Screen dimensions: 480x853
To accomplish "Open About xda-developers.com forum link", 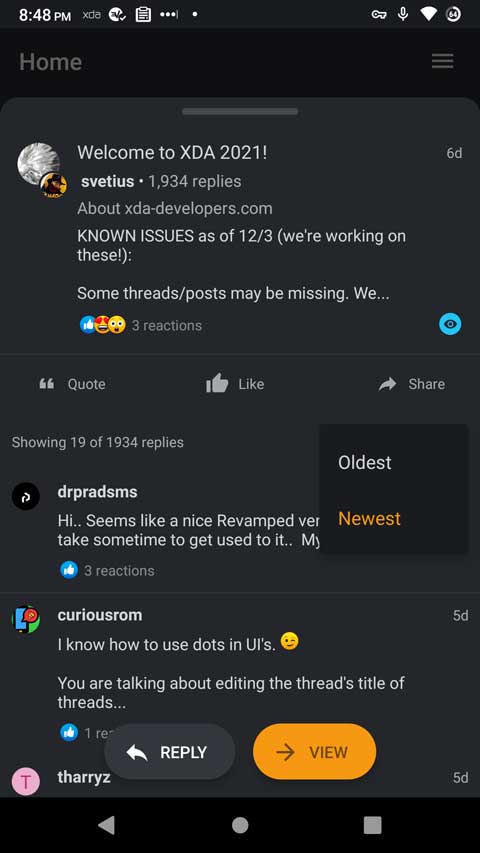I will tap(175, 208).
